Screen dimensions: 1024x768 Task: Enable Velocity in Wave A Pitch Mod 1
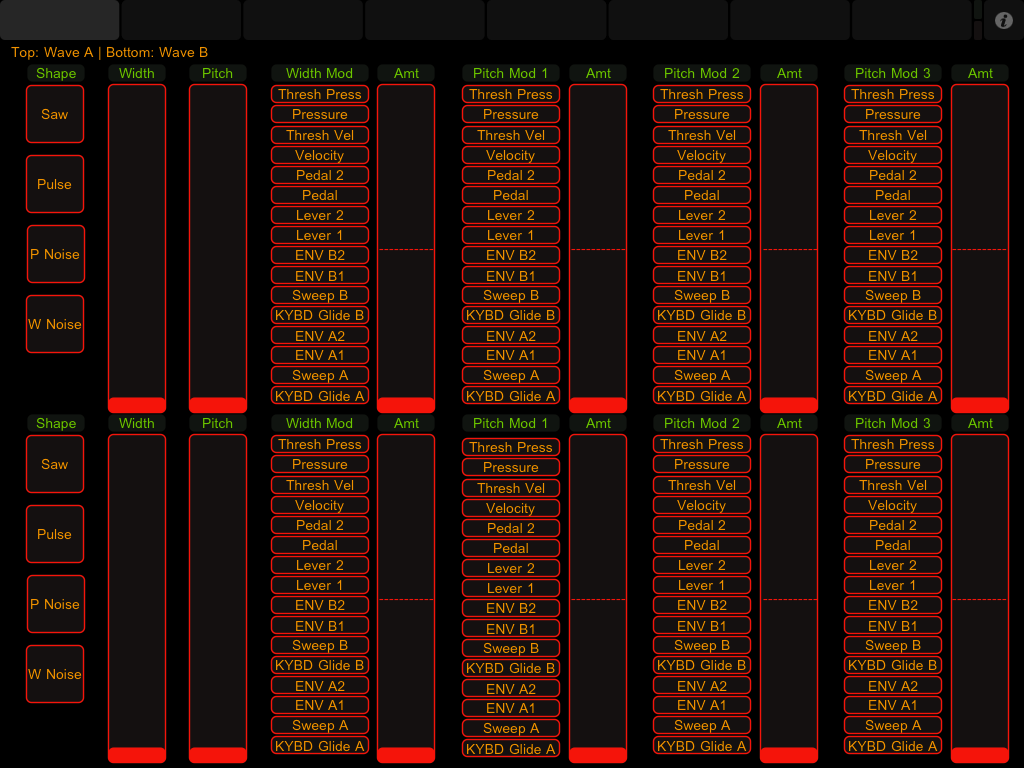511,155
